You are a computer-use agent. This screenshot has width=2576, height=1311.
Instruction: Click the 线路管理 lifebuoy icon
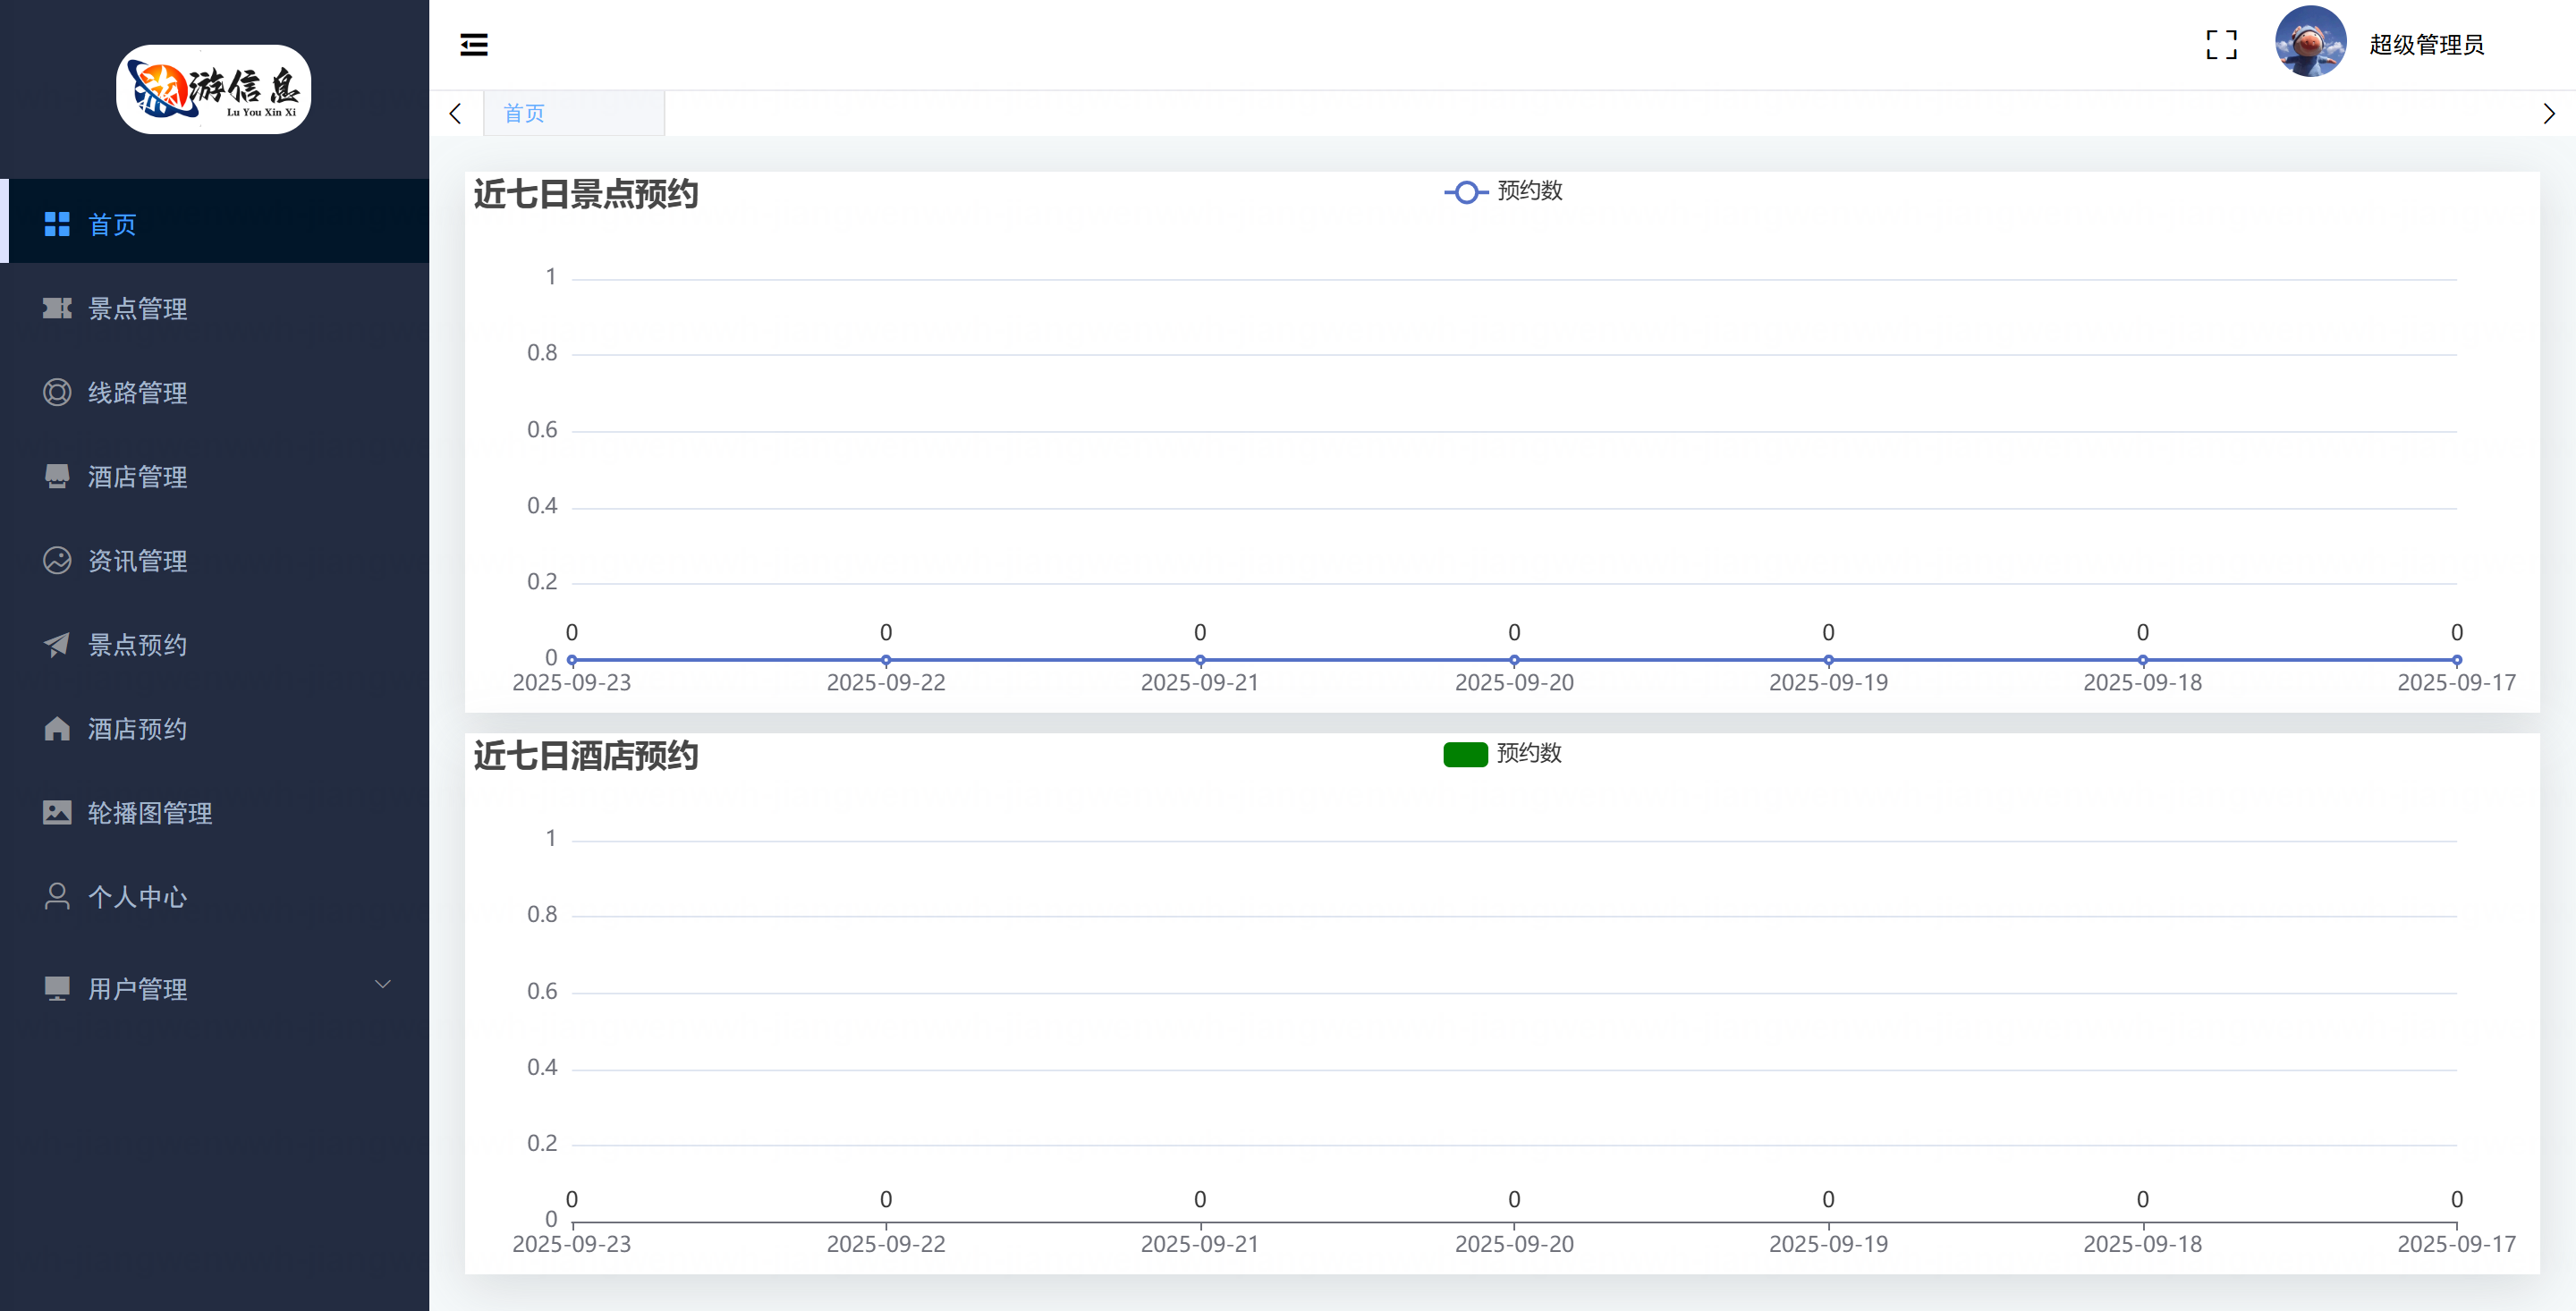(57, 392)
